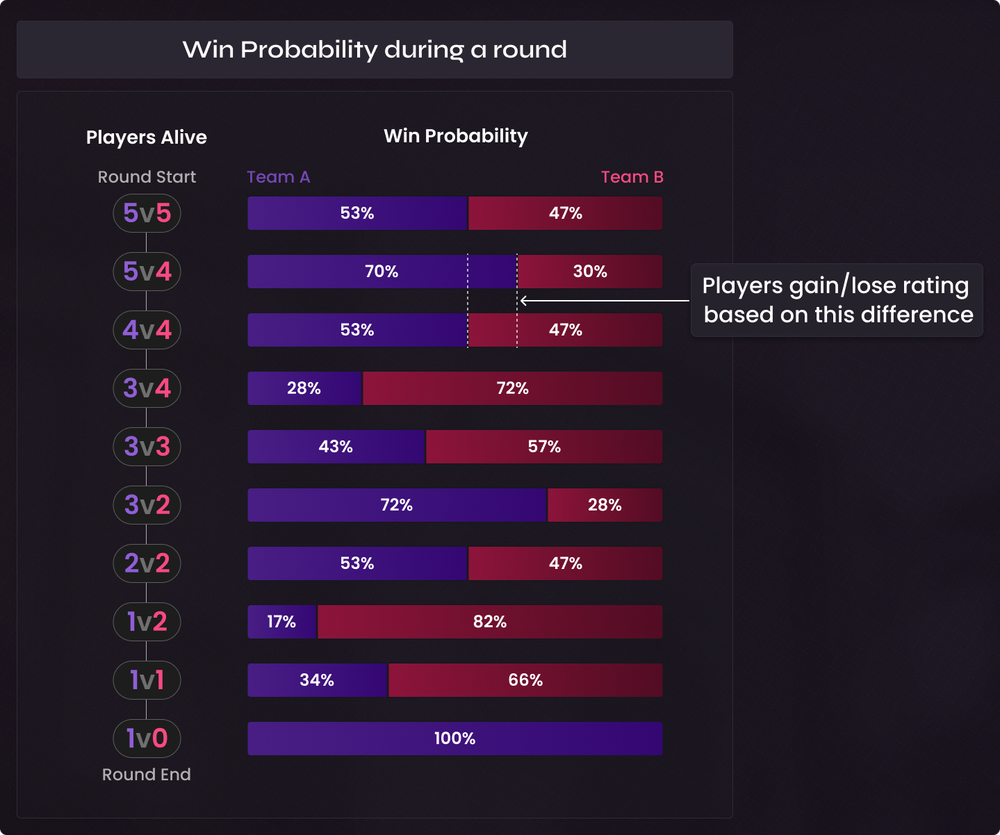Click the Round Start label
This screenshot has width=1000, height=835.
coord(146,177)
